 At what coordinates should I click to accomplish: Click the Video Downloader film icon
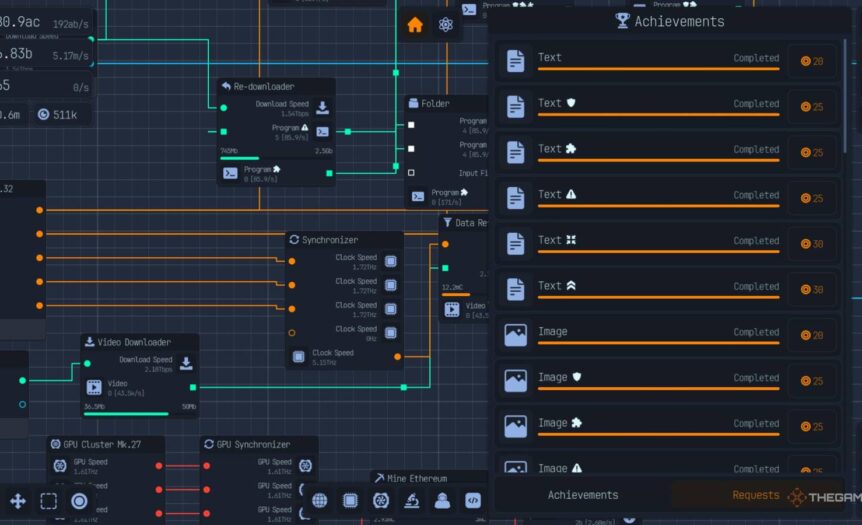pyautogui.click(x=94, y=388)
